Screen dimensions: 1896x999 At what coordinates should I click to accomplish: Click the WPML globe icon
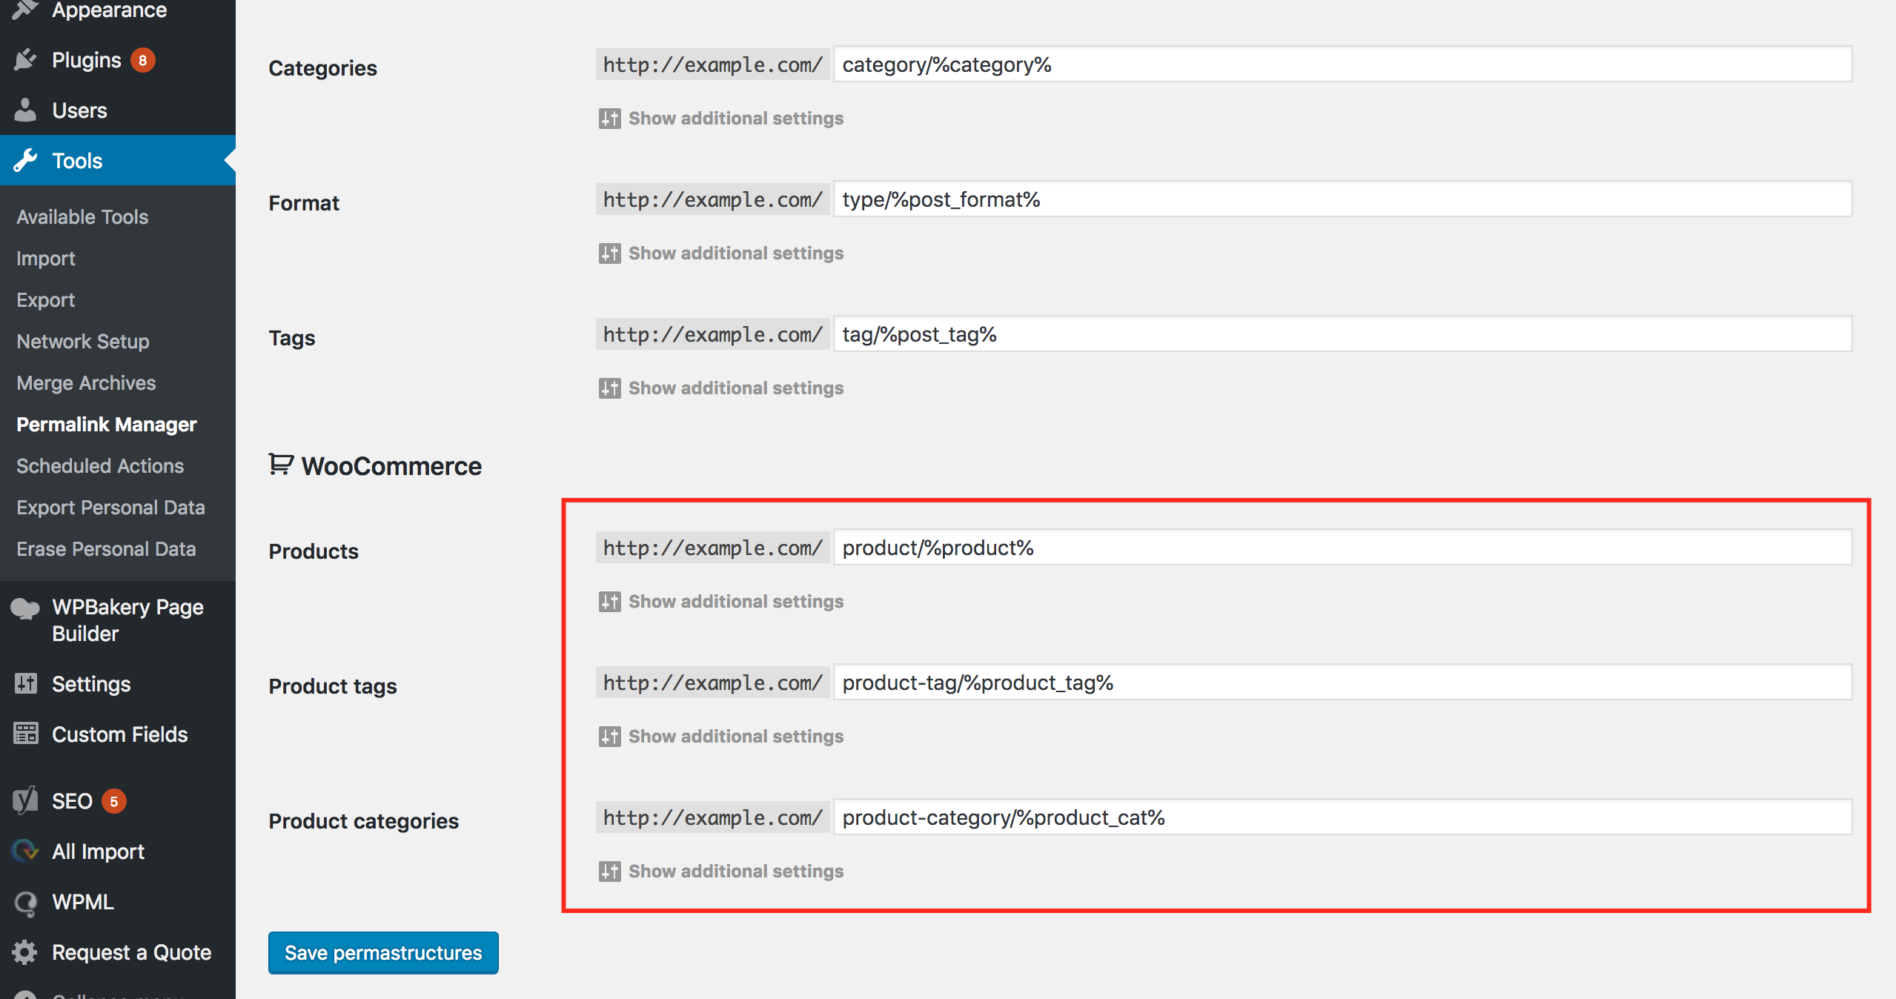point(25,902)
